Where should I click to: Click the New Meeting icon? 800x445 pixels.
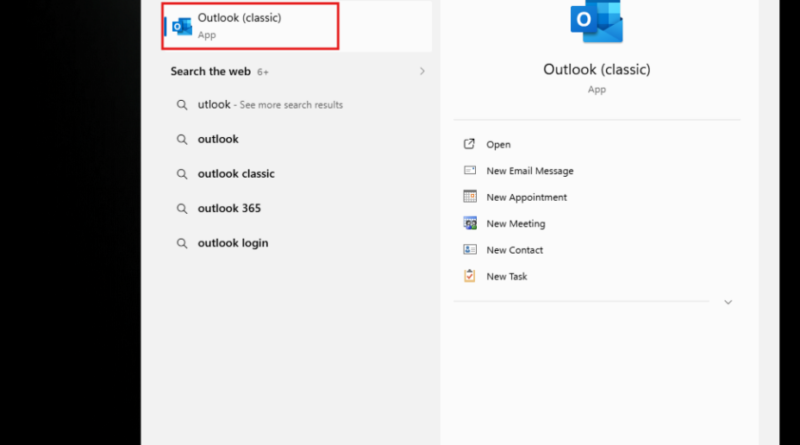469,223
